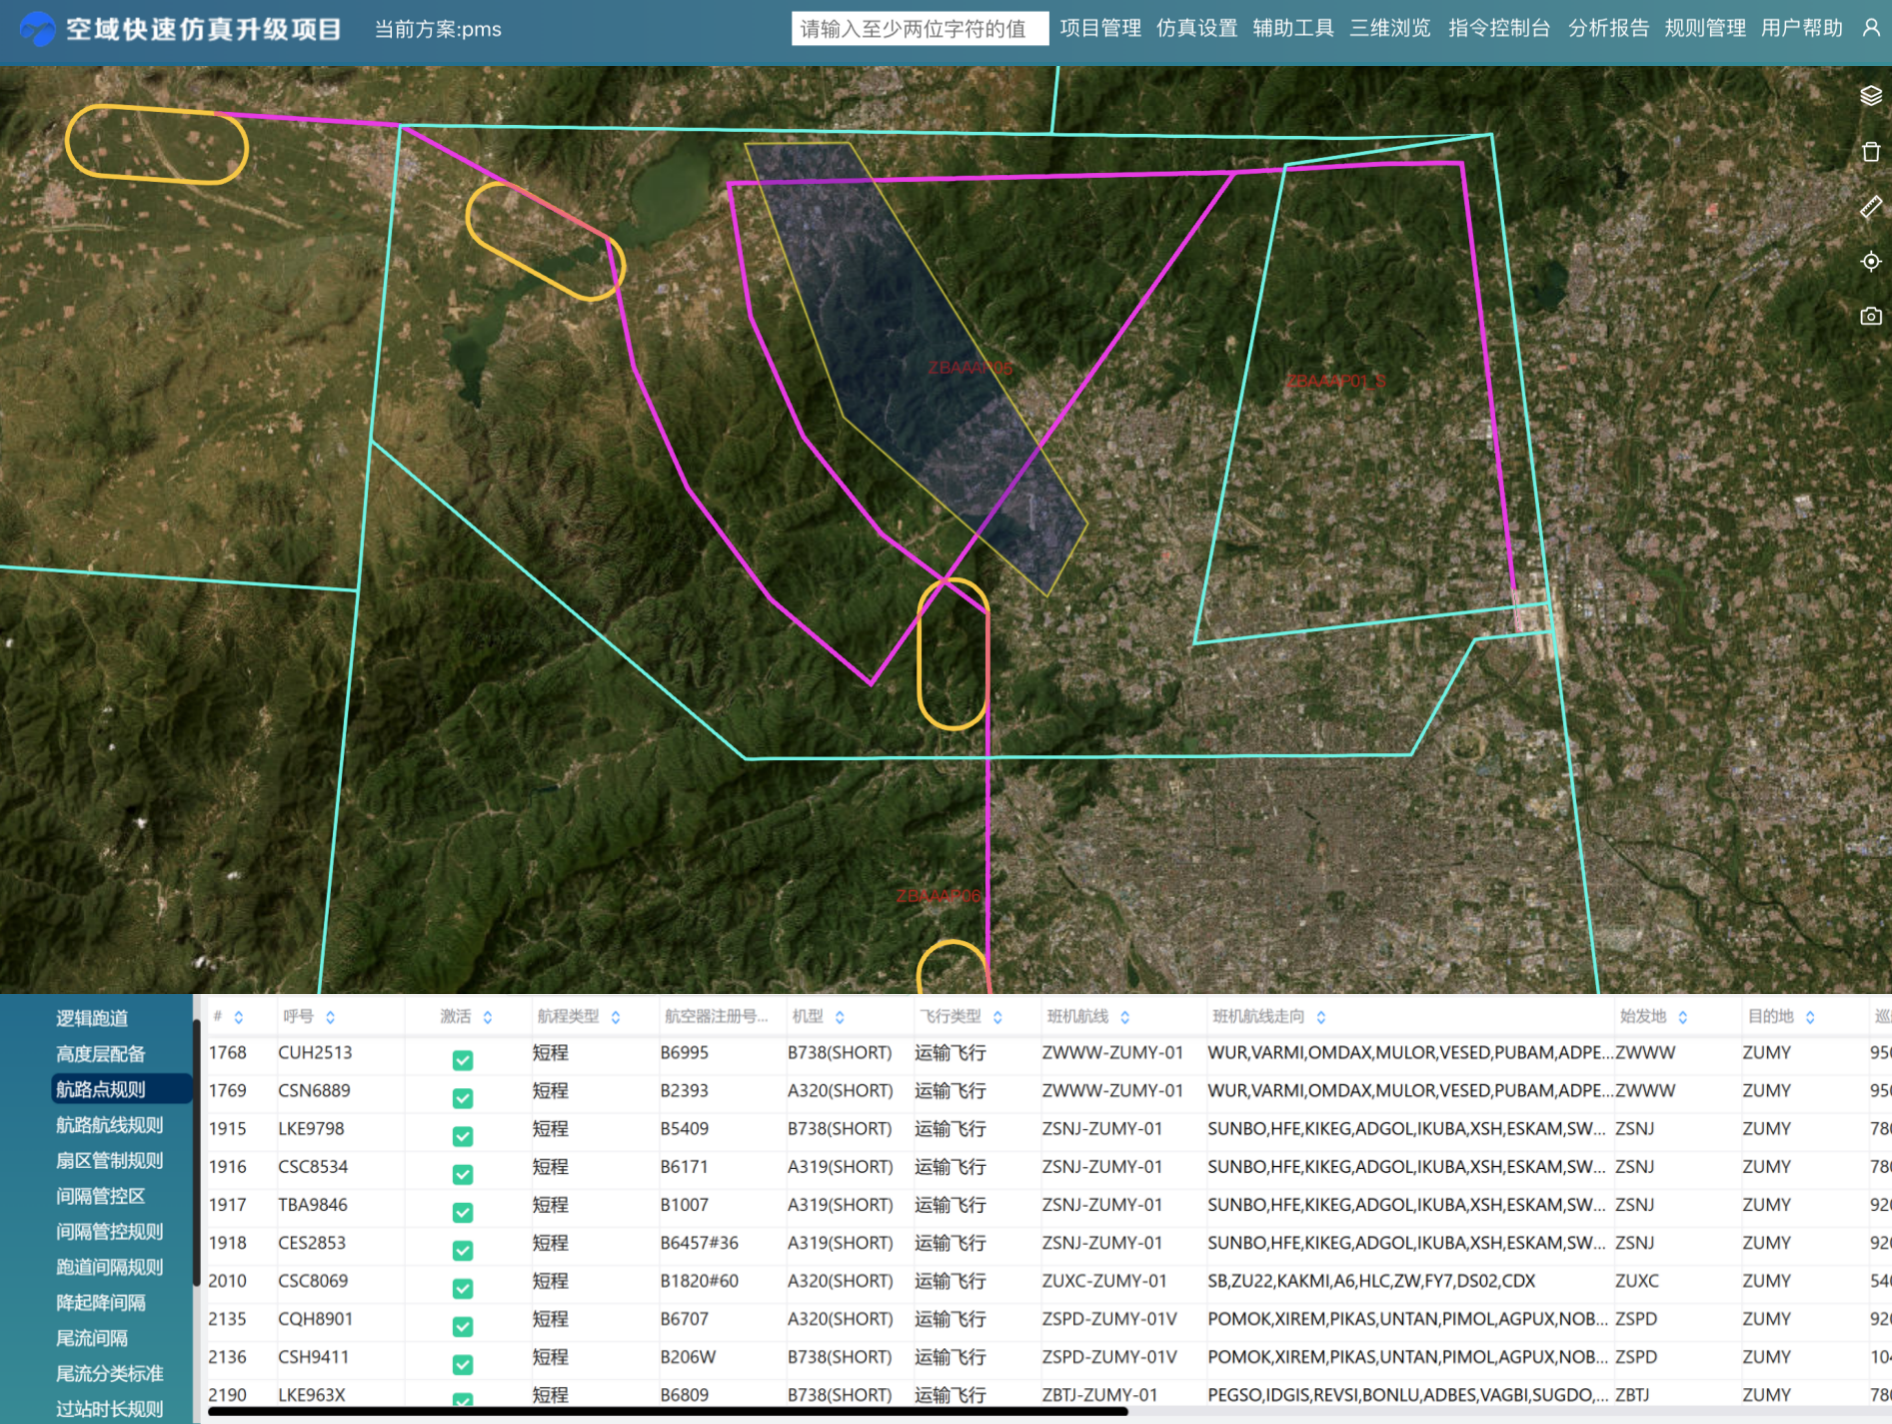Select the ruler measure tool
The image size is (1892, 1424).
point(1870,207)
